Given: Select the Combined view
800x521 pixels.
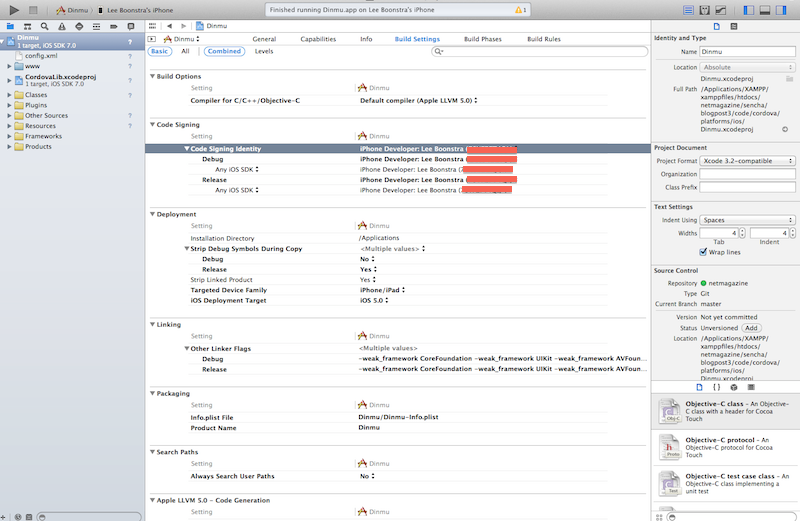Looking at the screenshot, I should (x=224, y=51).
